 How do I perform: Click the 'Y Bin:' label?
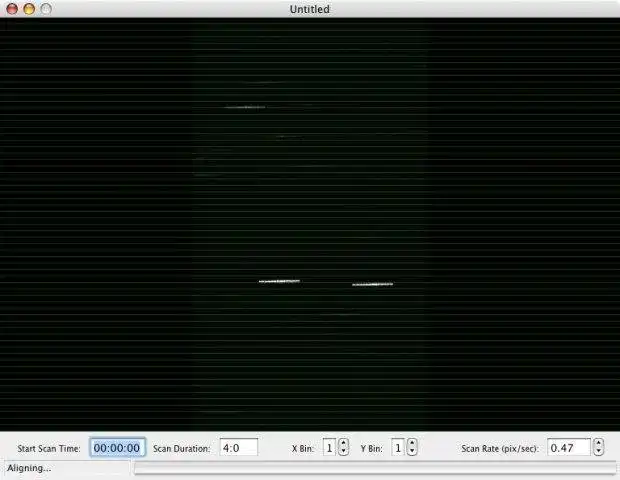click(371, 449)
